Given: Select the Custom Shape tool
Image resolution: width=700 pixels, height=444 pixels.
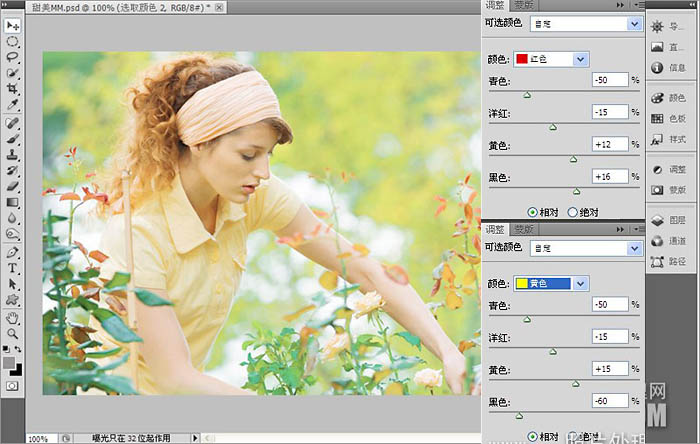Looking at the screenshot, I should click(12, 299).
